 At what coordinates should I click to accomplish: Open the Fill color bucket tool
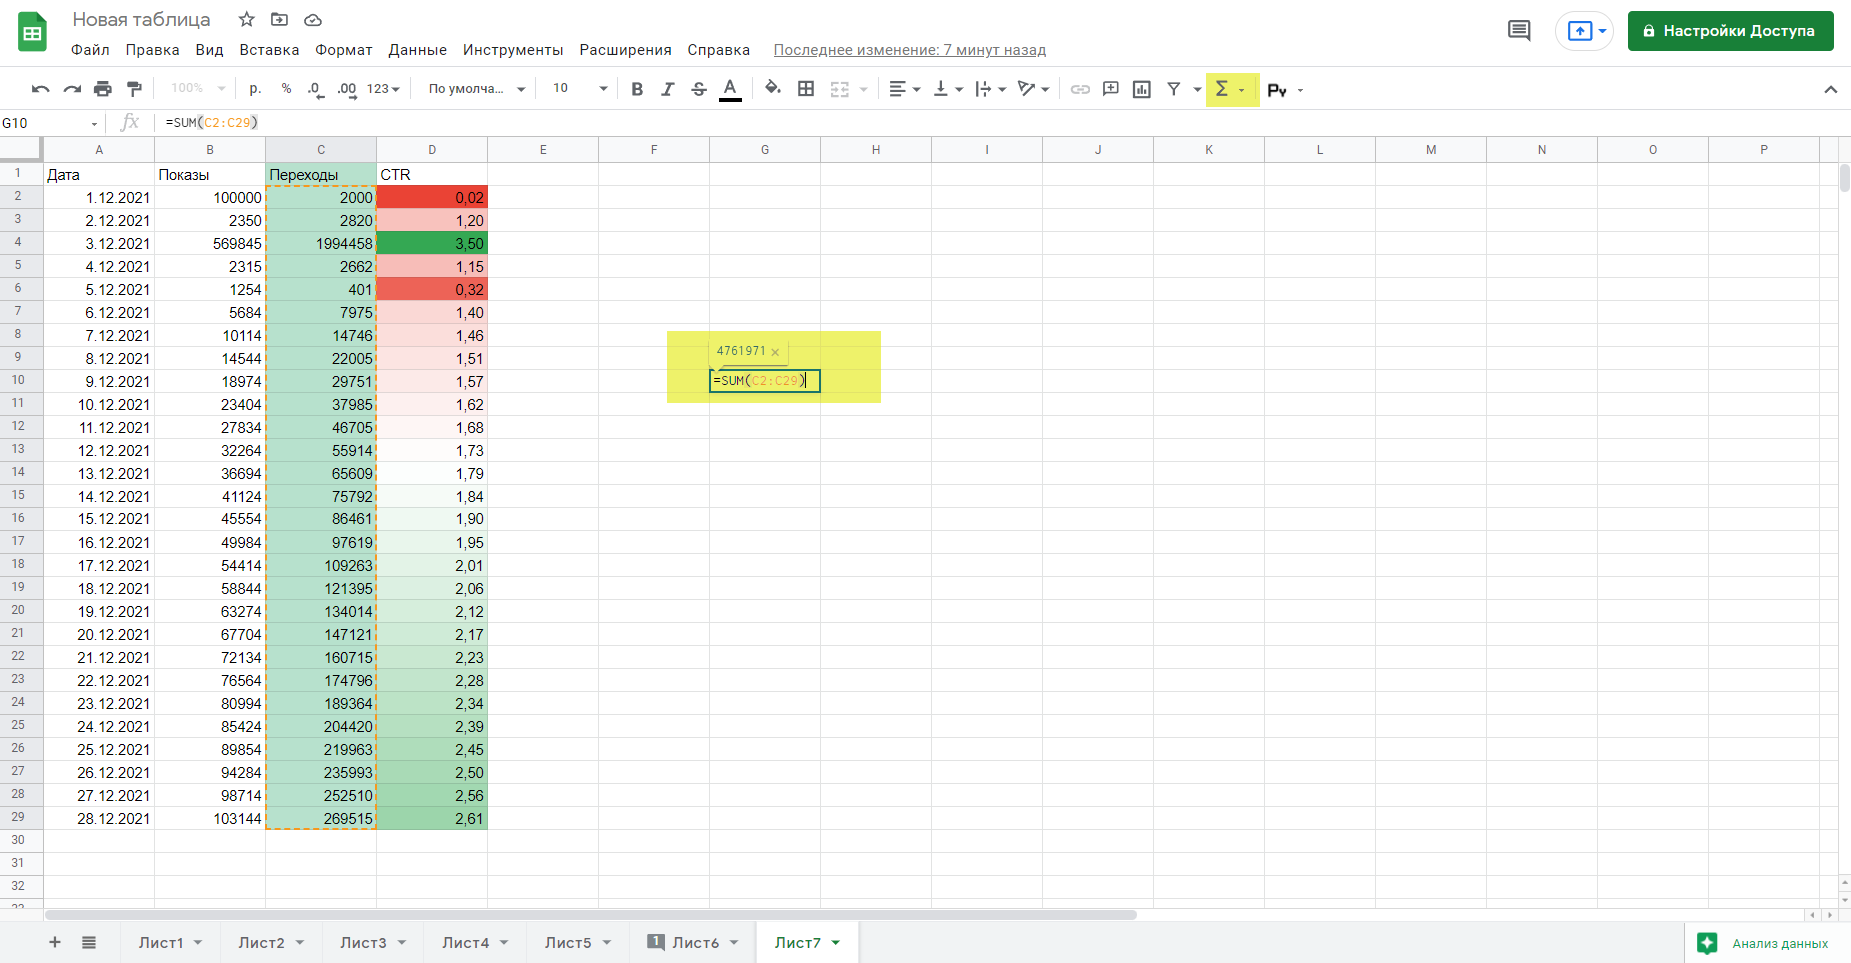click(772, 89)
